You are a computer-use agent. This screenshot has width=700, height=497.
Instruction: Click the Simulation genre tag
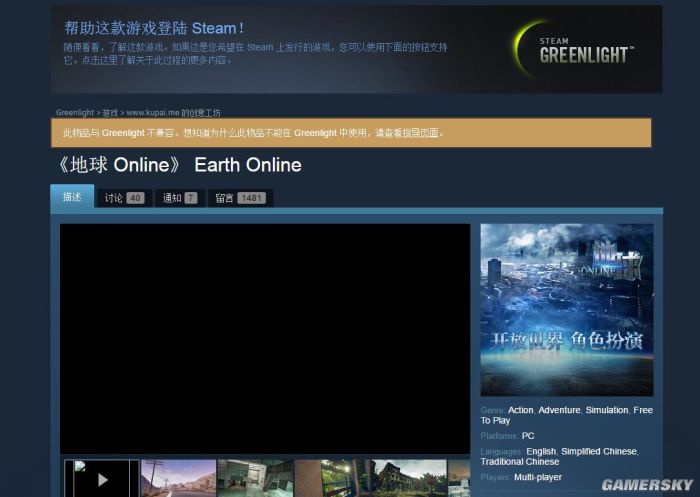click(x=607, y=410)
